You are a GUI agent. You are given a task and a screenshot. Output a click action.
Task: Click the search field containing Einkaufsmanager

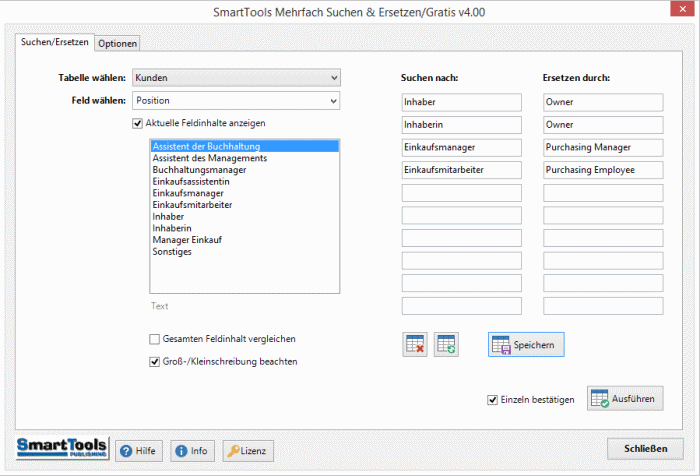point(462,147)
